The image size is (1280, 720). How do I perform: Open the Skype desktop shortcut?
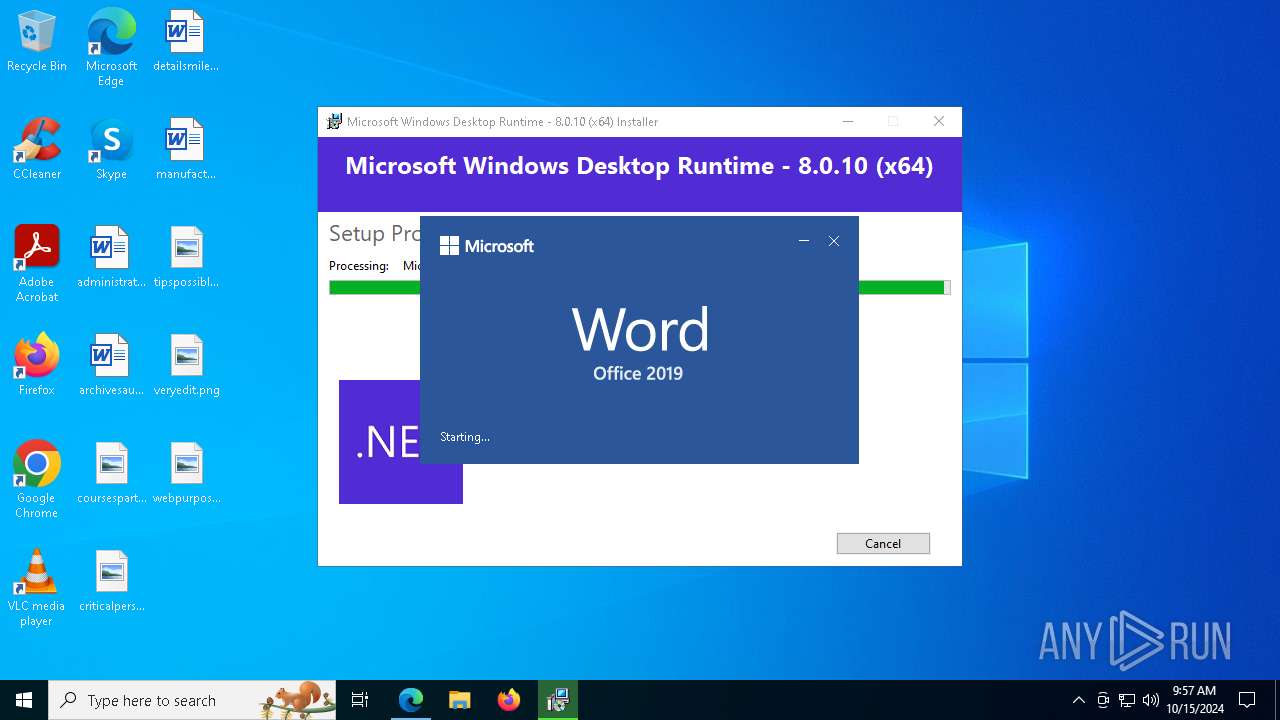click(x=111, y=150)
